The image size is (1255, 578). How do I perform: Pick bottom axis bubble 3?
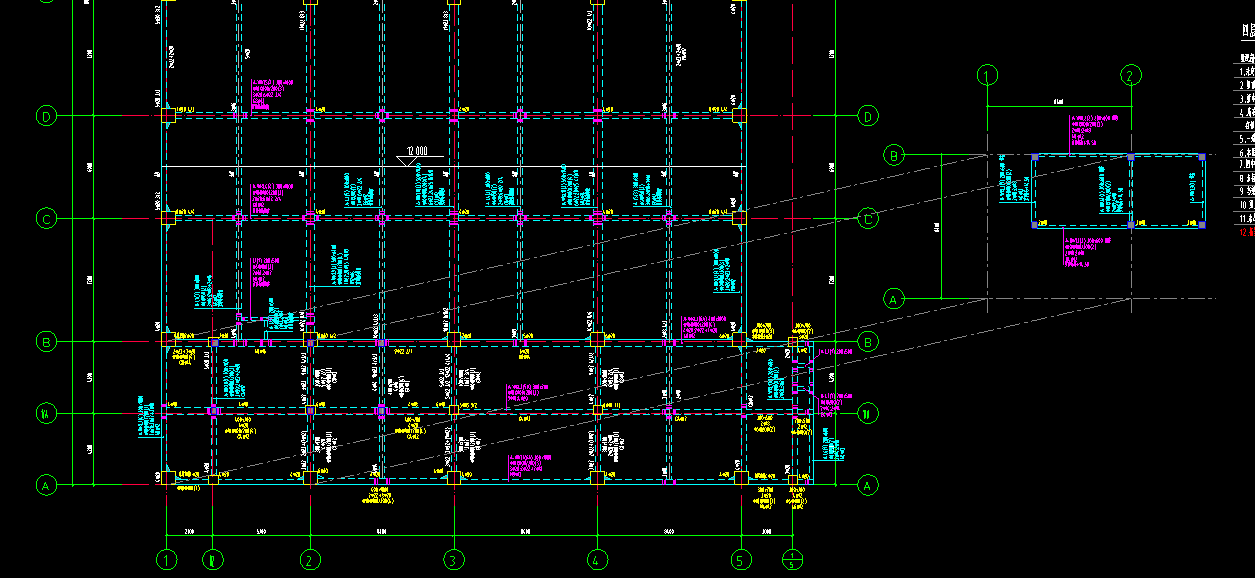point(453,559)
